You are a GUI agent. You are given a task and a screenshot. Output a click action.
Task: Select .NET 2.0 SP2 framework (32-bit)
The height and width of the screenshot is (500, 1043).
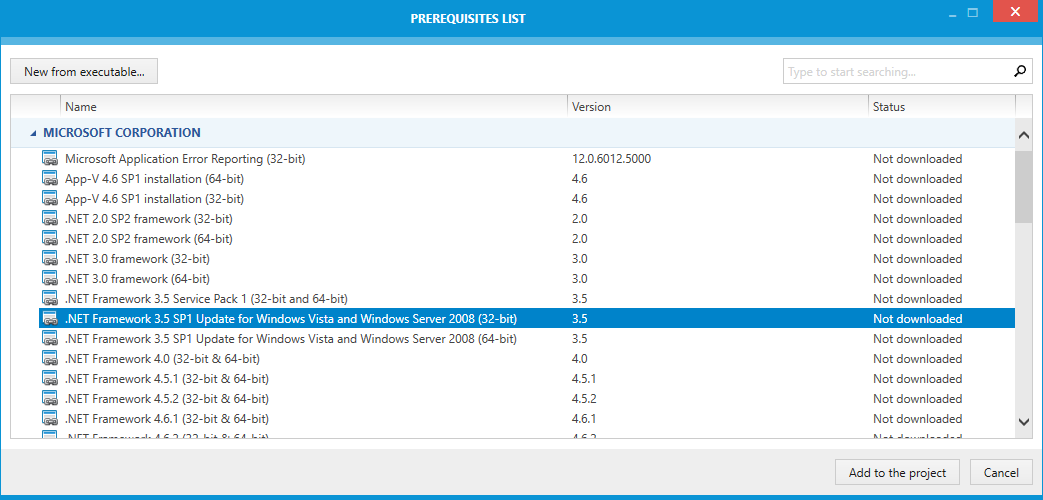point(149,219)
